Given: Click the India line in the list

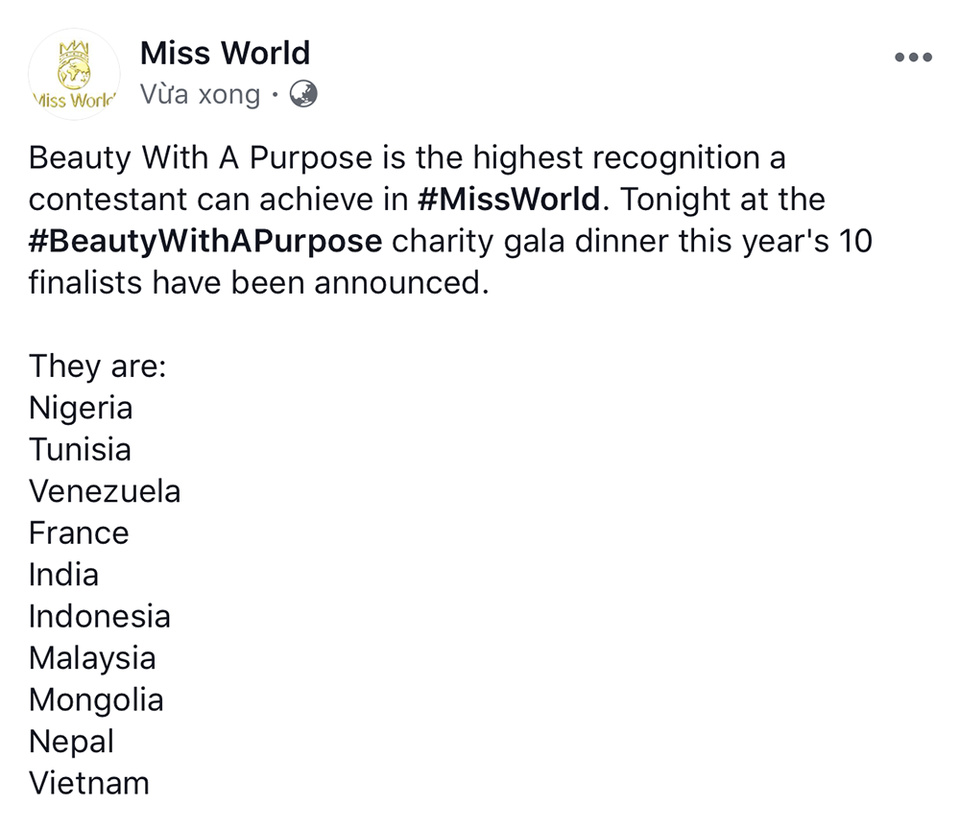Looking at the screenshot, I should pyautogui.click(x=64, y=574).
